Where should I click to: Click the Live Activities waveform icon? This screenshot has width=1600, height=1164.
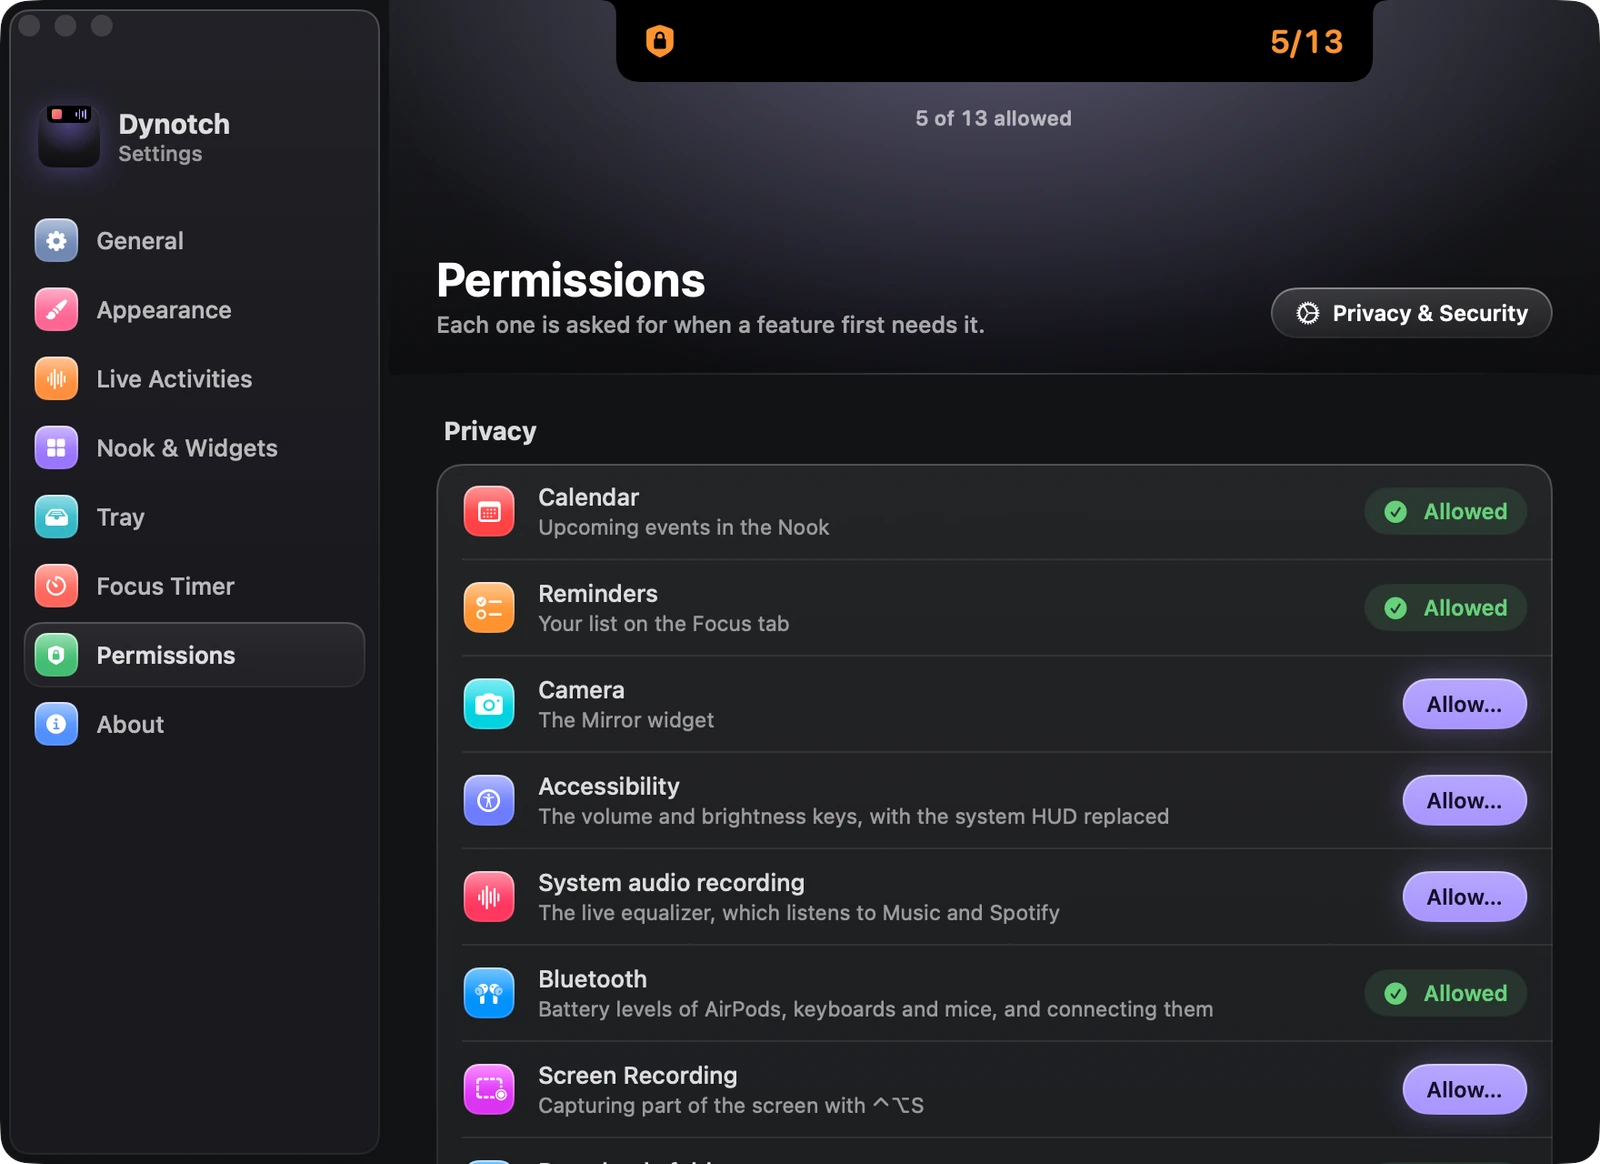56,379
